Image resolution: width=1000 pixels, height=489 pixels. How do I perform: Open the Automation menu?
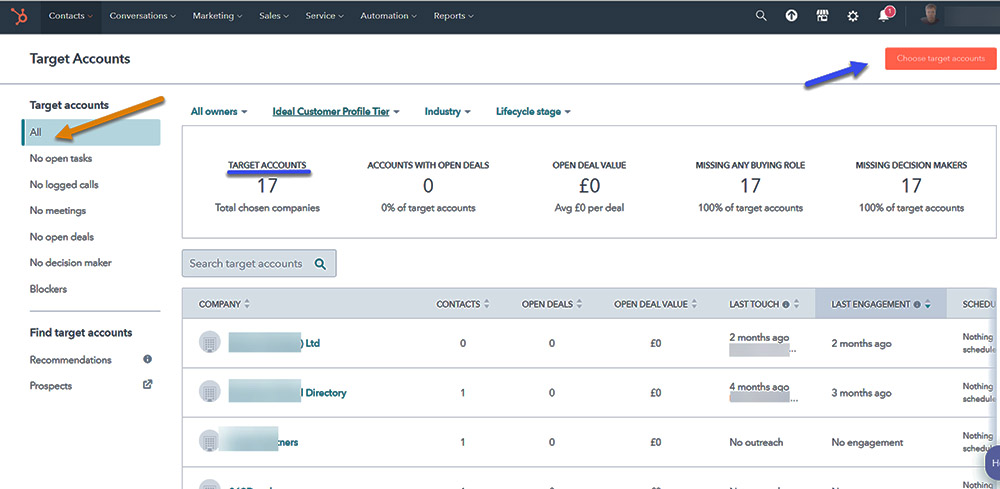point(388,16)
